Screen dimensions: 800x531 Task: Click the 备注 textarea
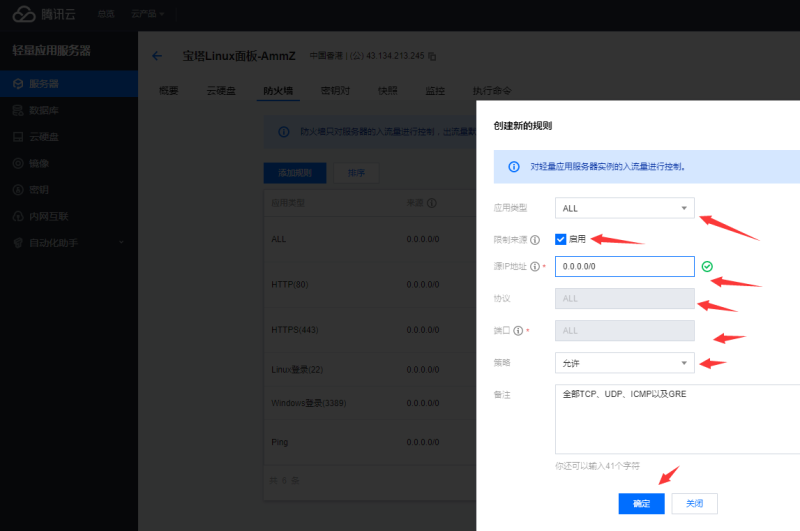coord(678,419)
